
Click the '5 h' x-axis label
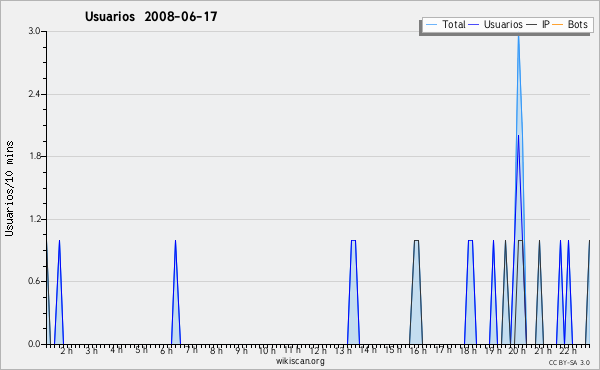pyautogui.click(x=142, y=350)
